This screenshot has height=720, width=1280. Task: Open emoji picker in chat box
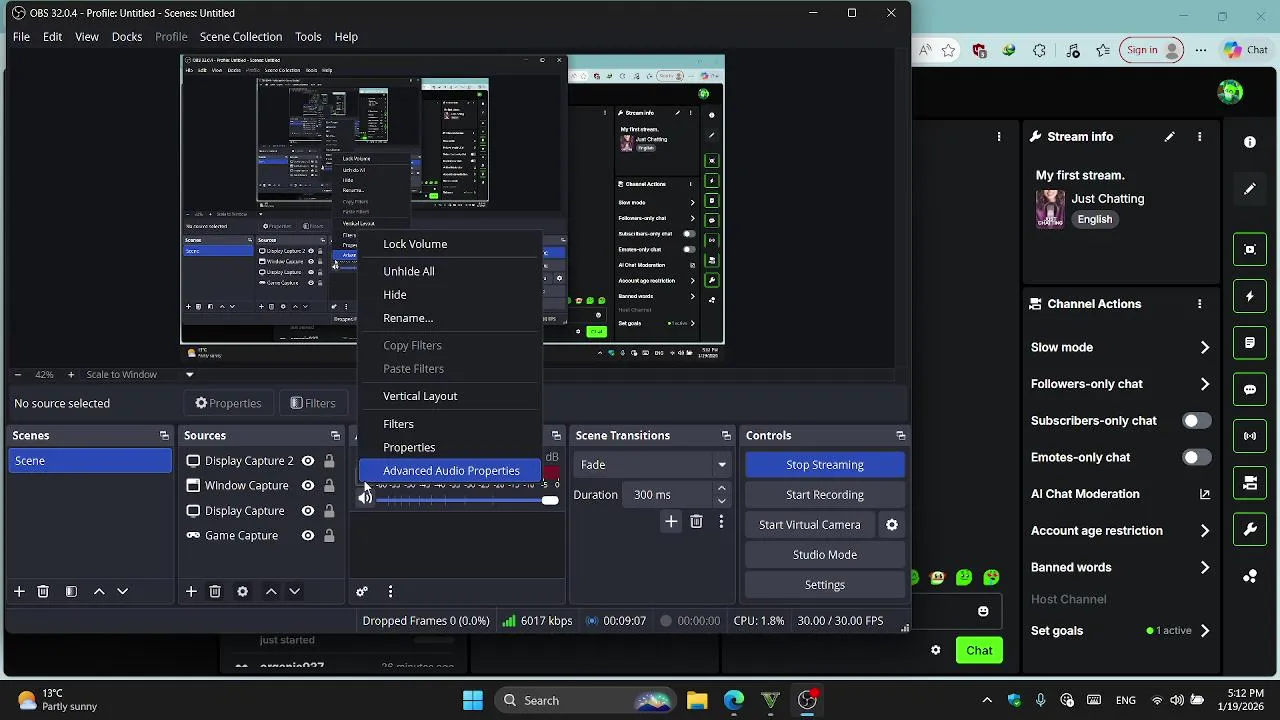983,611
